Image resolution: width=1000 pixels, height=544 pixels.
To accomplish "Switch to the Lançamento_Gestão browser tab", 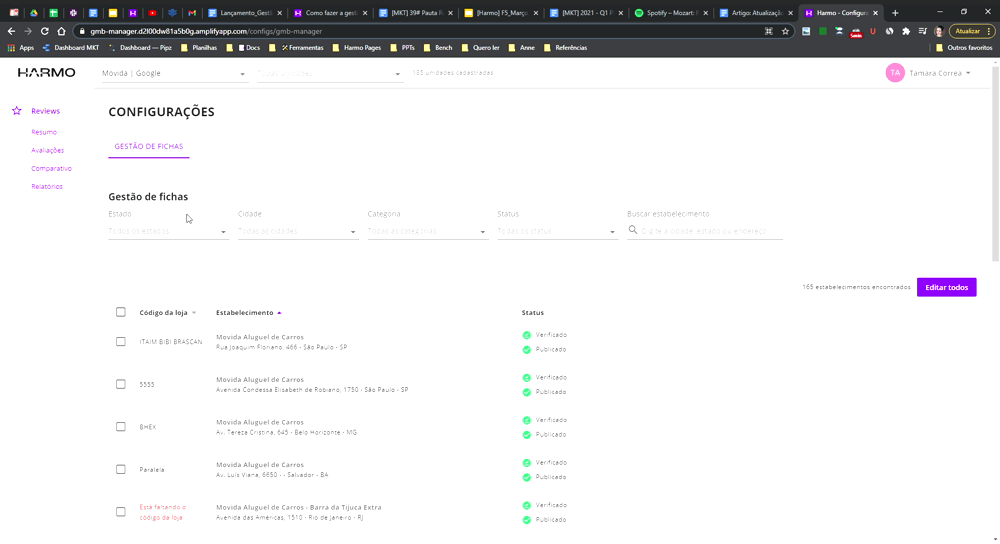I will [x=246, y=13].
